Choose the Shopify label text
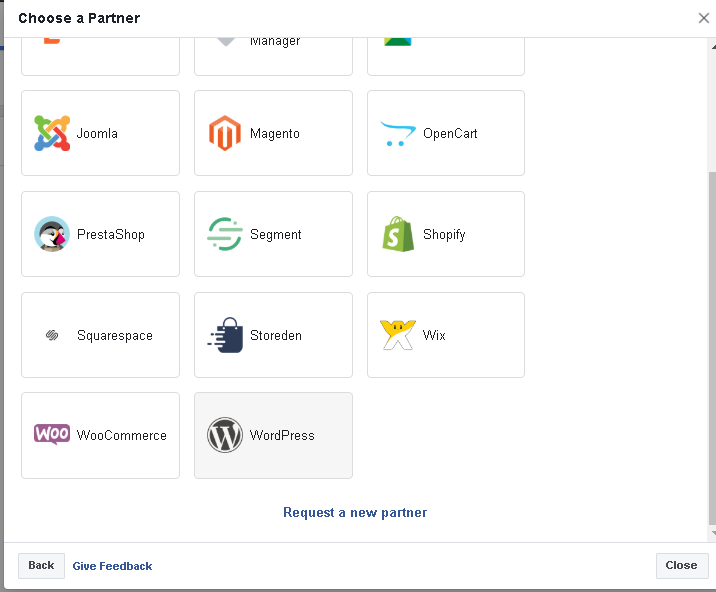The height and width of the screenshot is (592, 716). point(444,235)
